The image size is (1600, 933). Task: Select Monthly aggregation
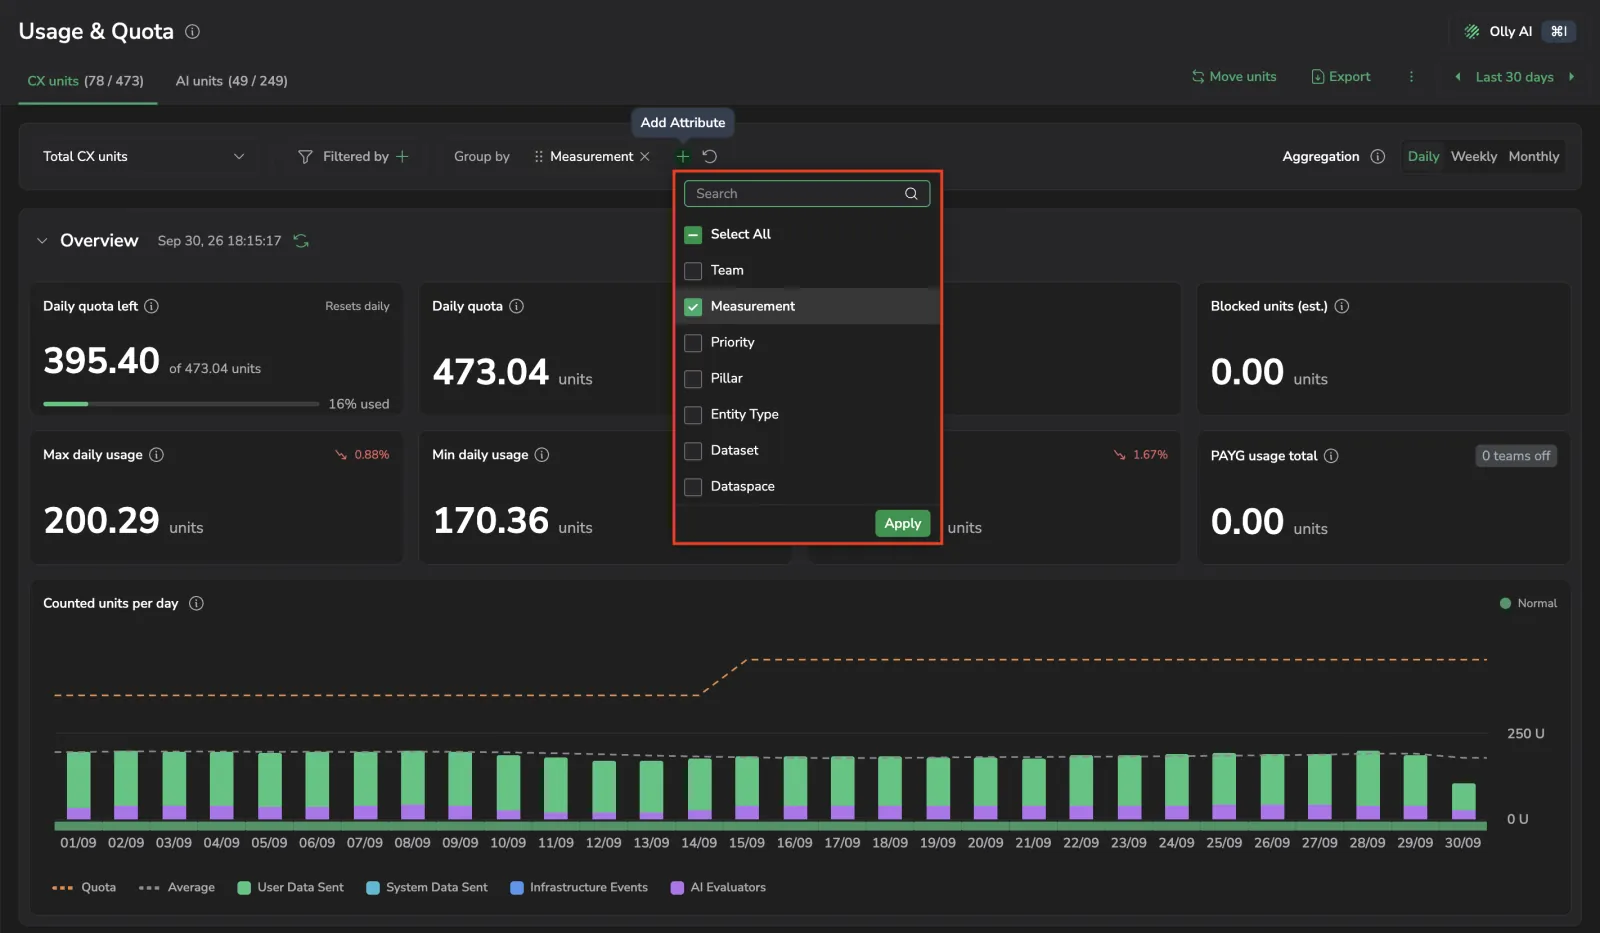1534,157
